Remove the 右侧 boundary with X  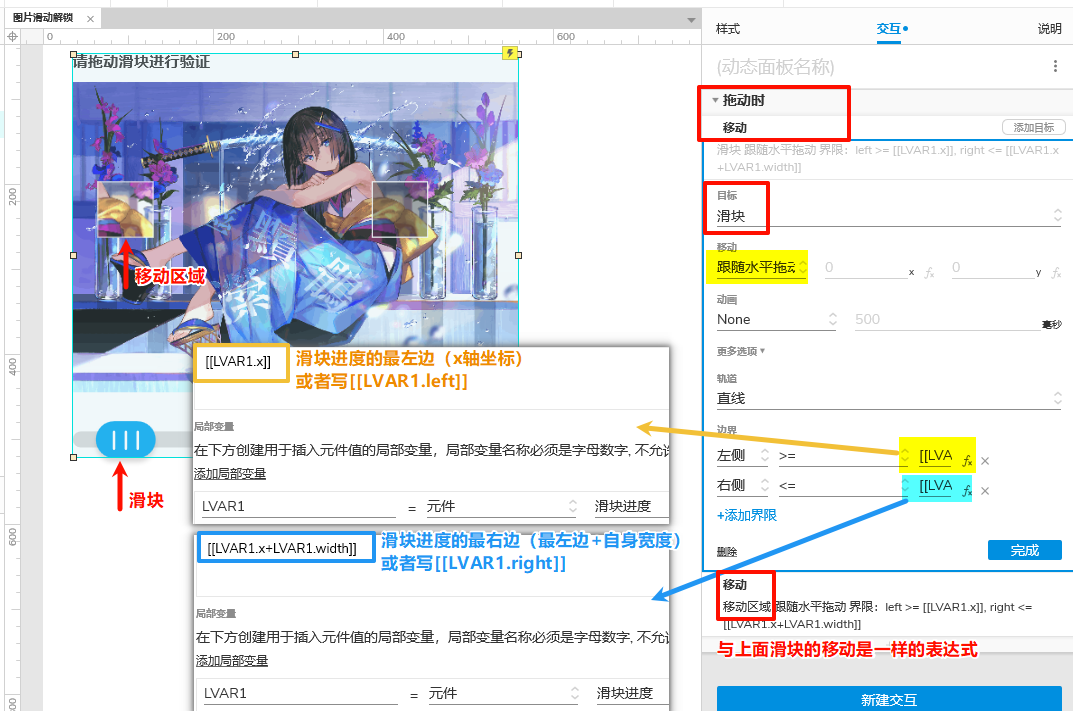click(985, 491)
